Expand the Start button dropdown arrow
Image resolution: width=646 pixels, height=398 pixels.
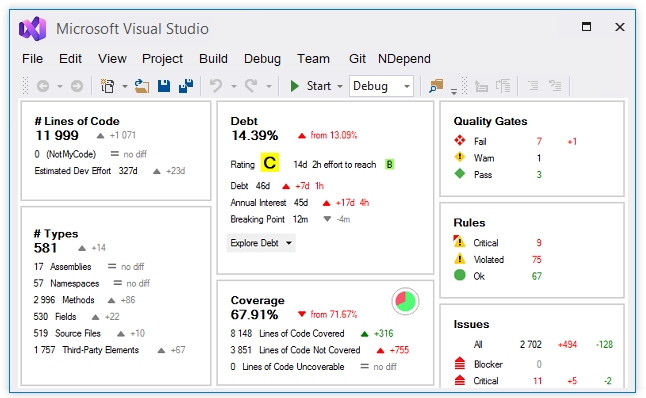coord(340,87)
